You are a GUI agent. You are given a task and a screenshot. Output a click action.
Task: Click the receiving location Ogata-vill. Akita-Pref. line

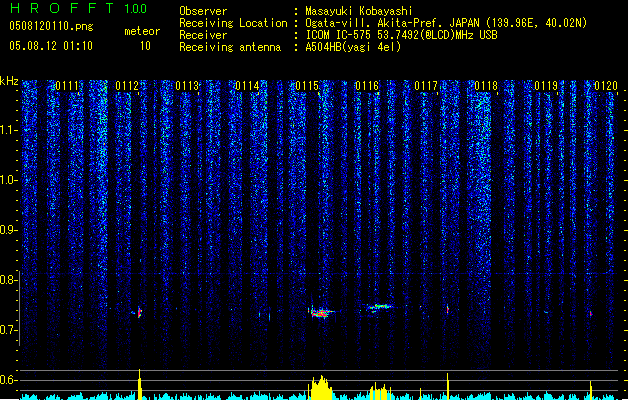coord(446,23)
